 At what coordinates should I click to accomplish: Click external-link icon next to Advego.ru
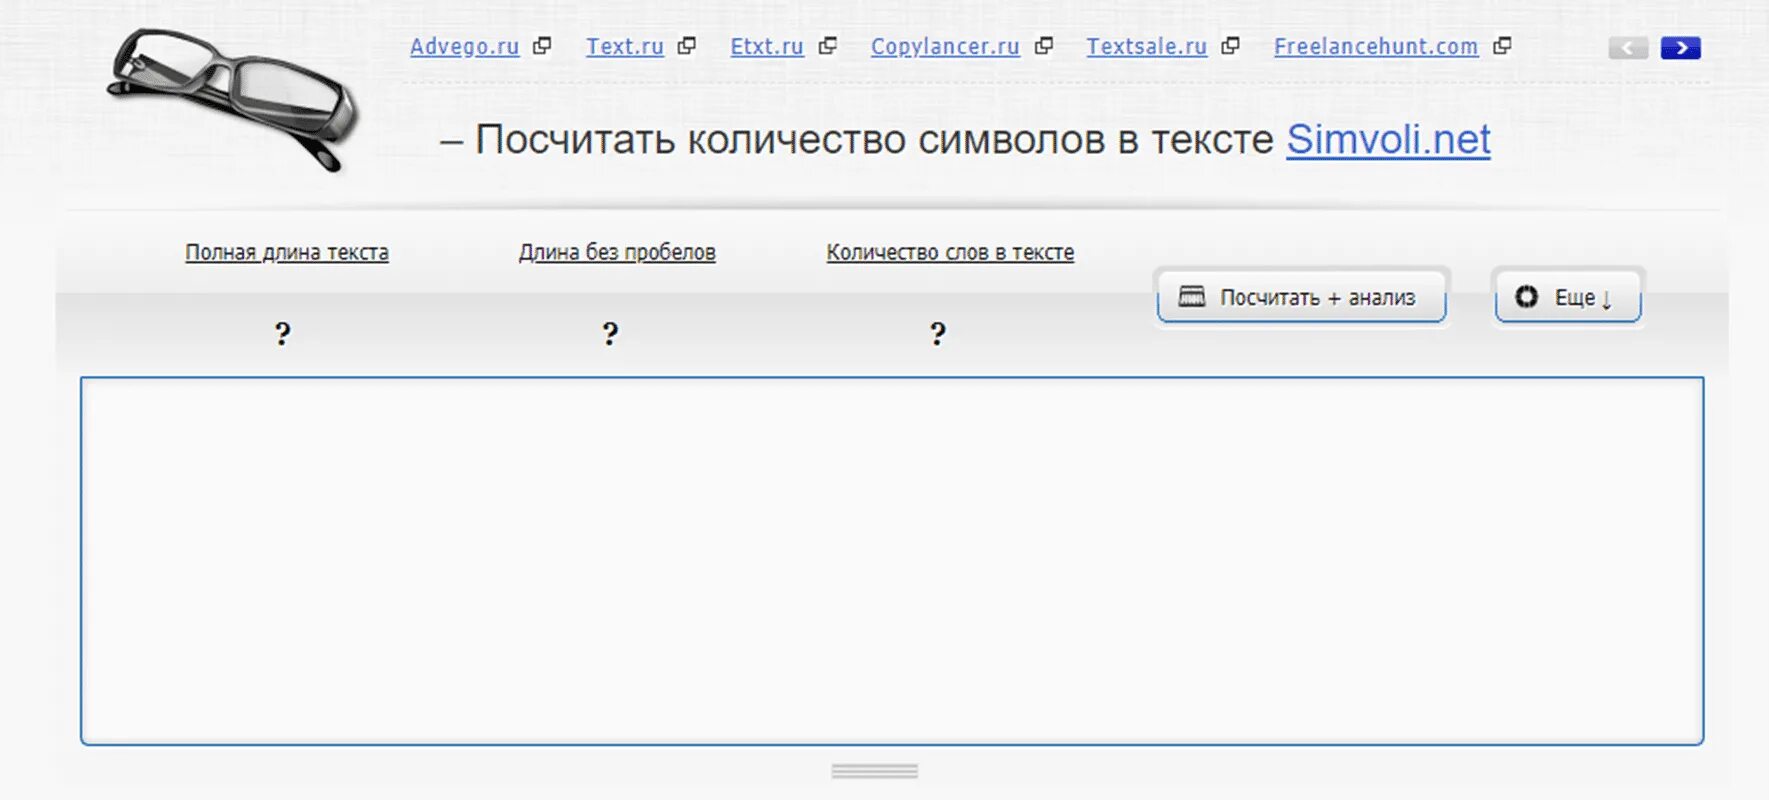coord(542,46)
